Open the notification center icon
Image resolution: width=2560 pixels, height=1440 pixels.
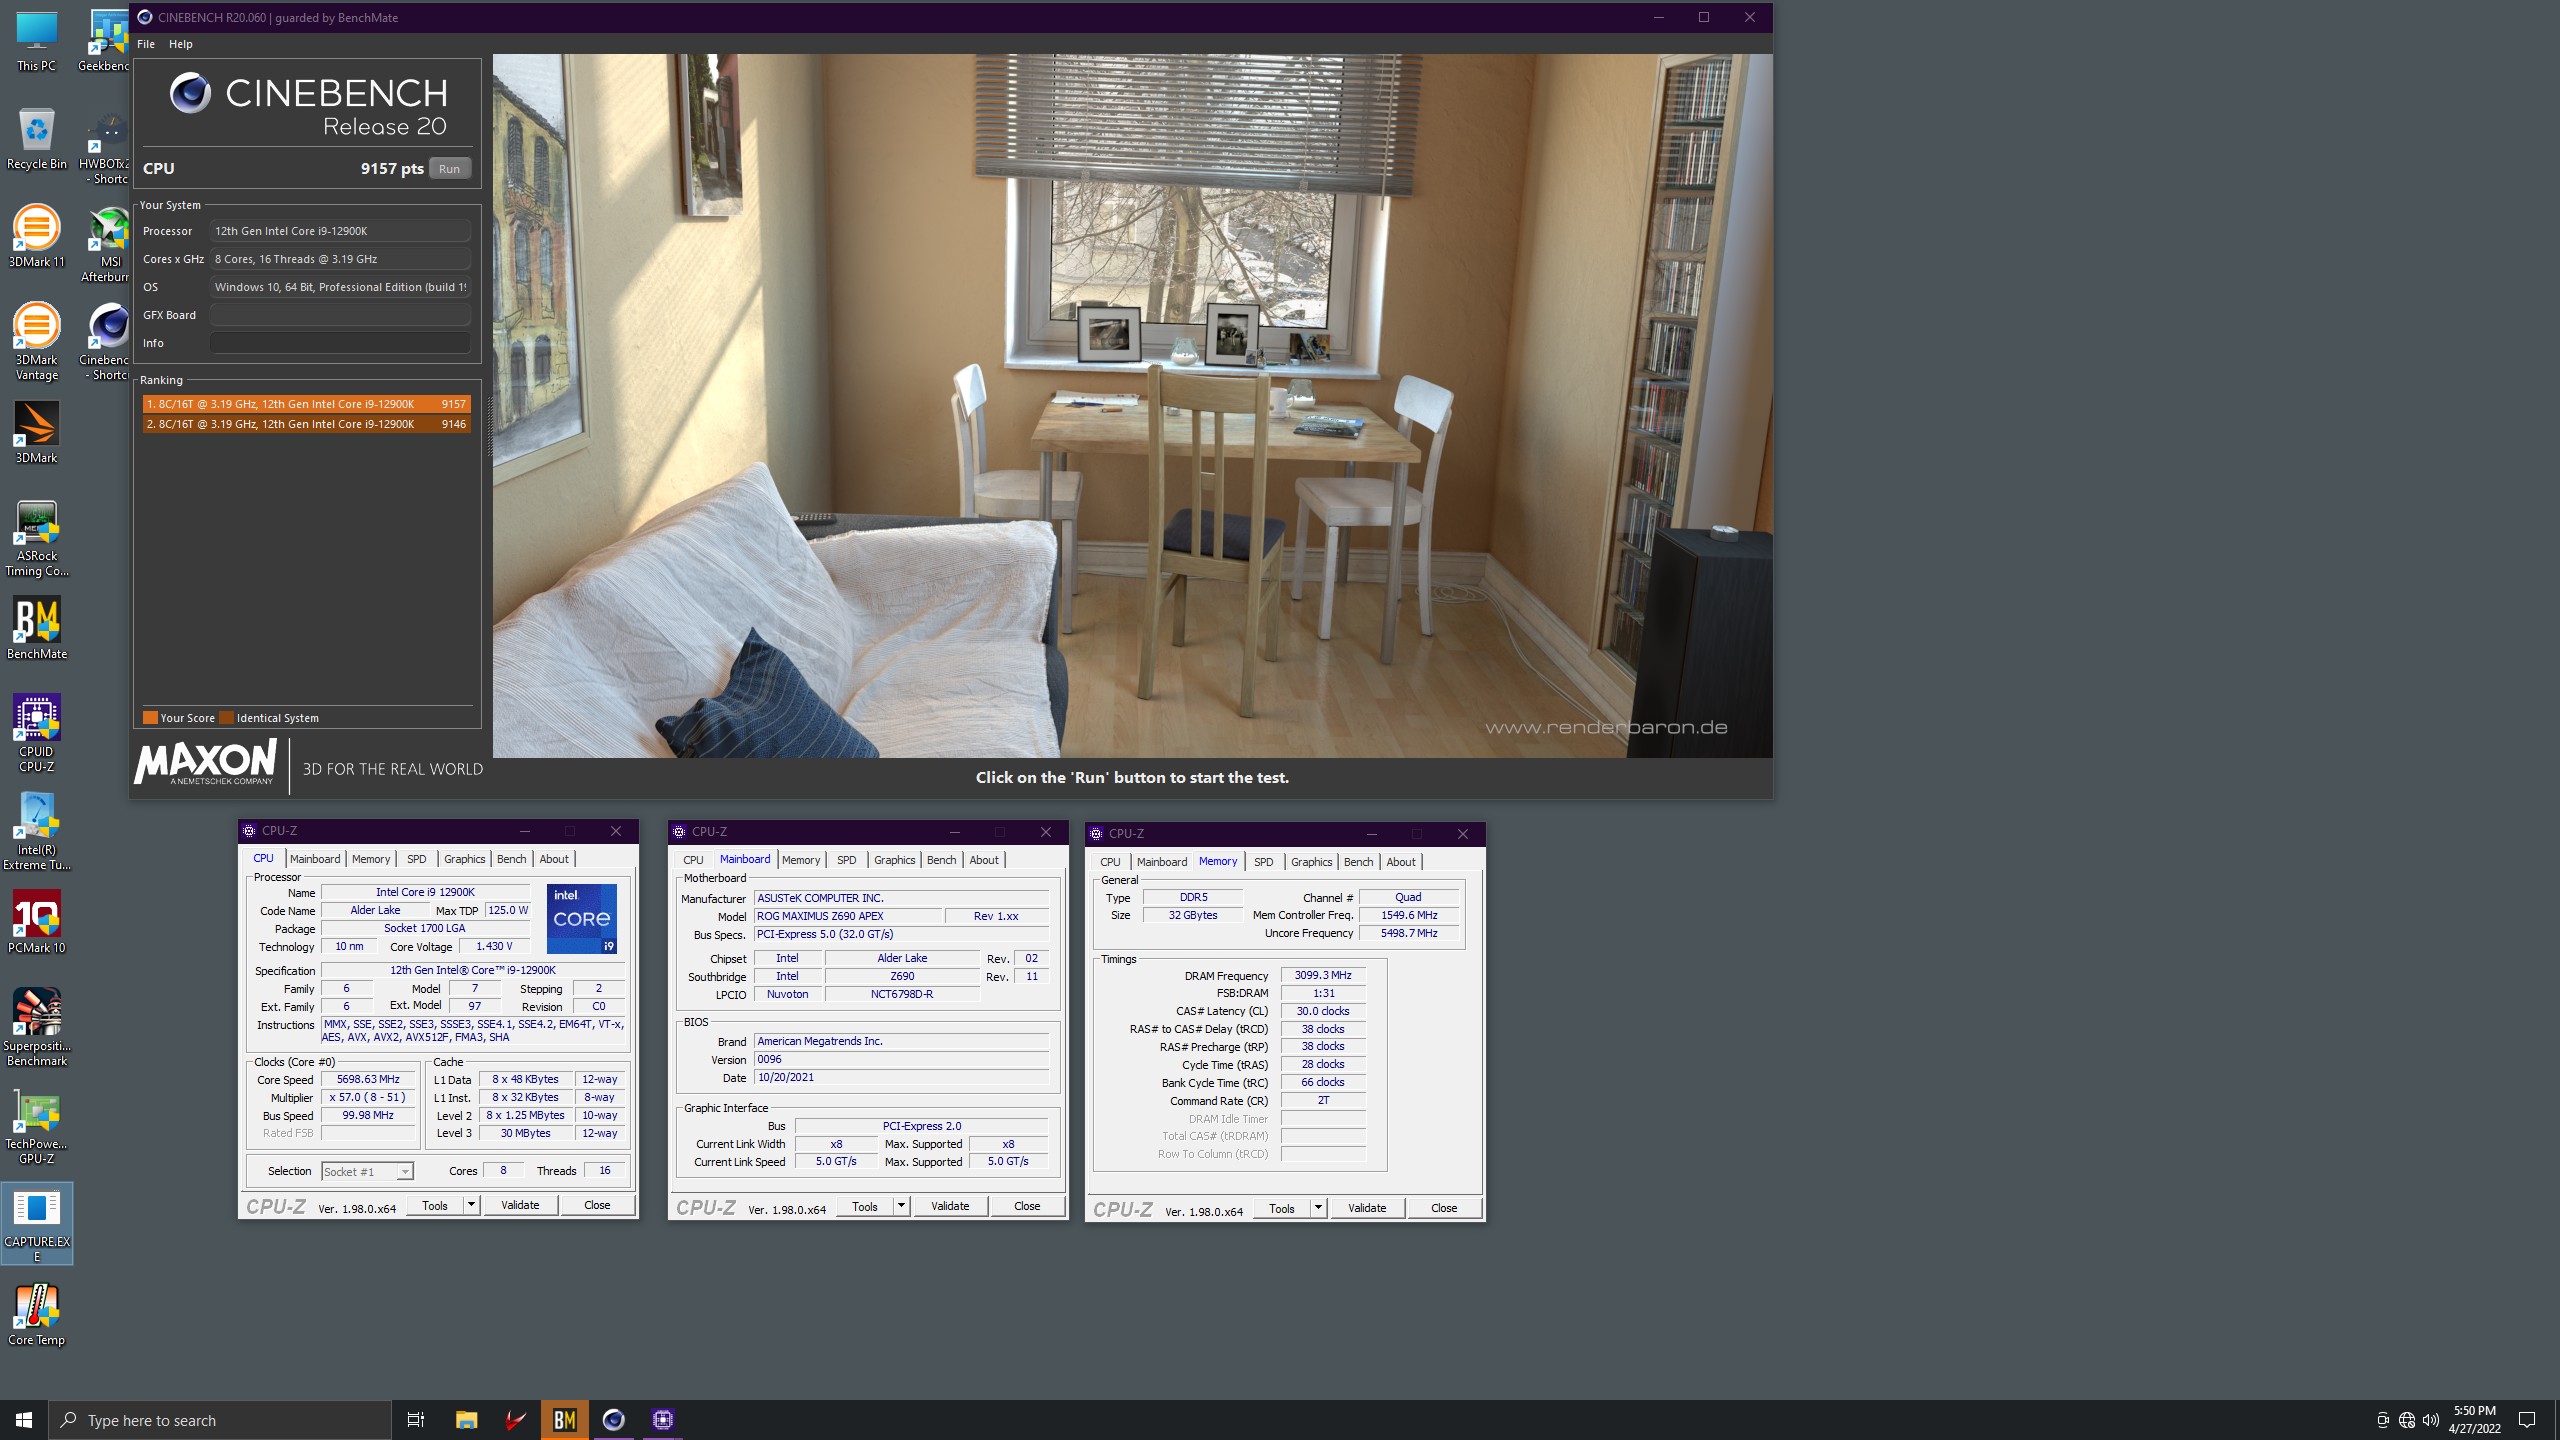(x=2527, y=1420)
